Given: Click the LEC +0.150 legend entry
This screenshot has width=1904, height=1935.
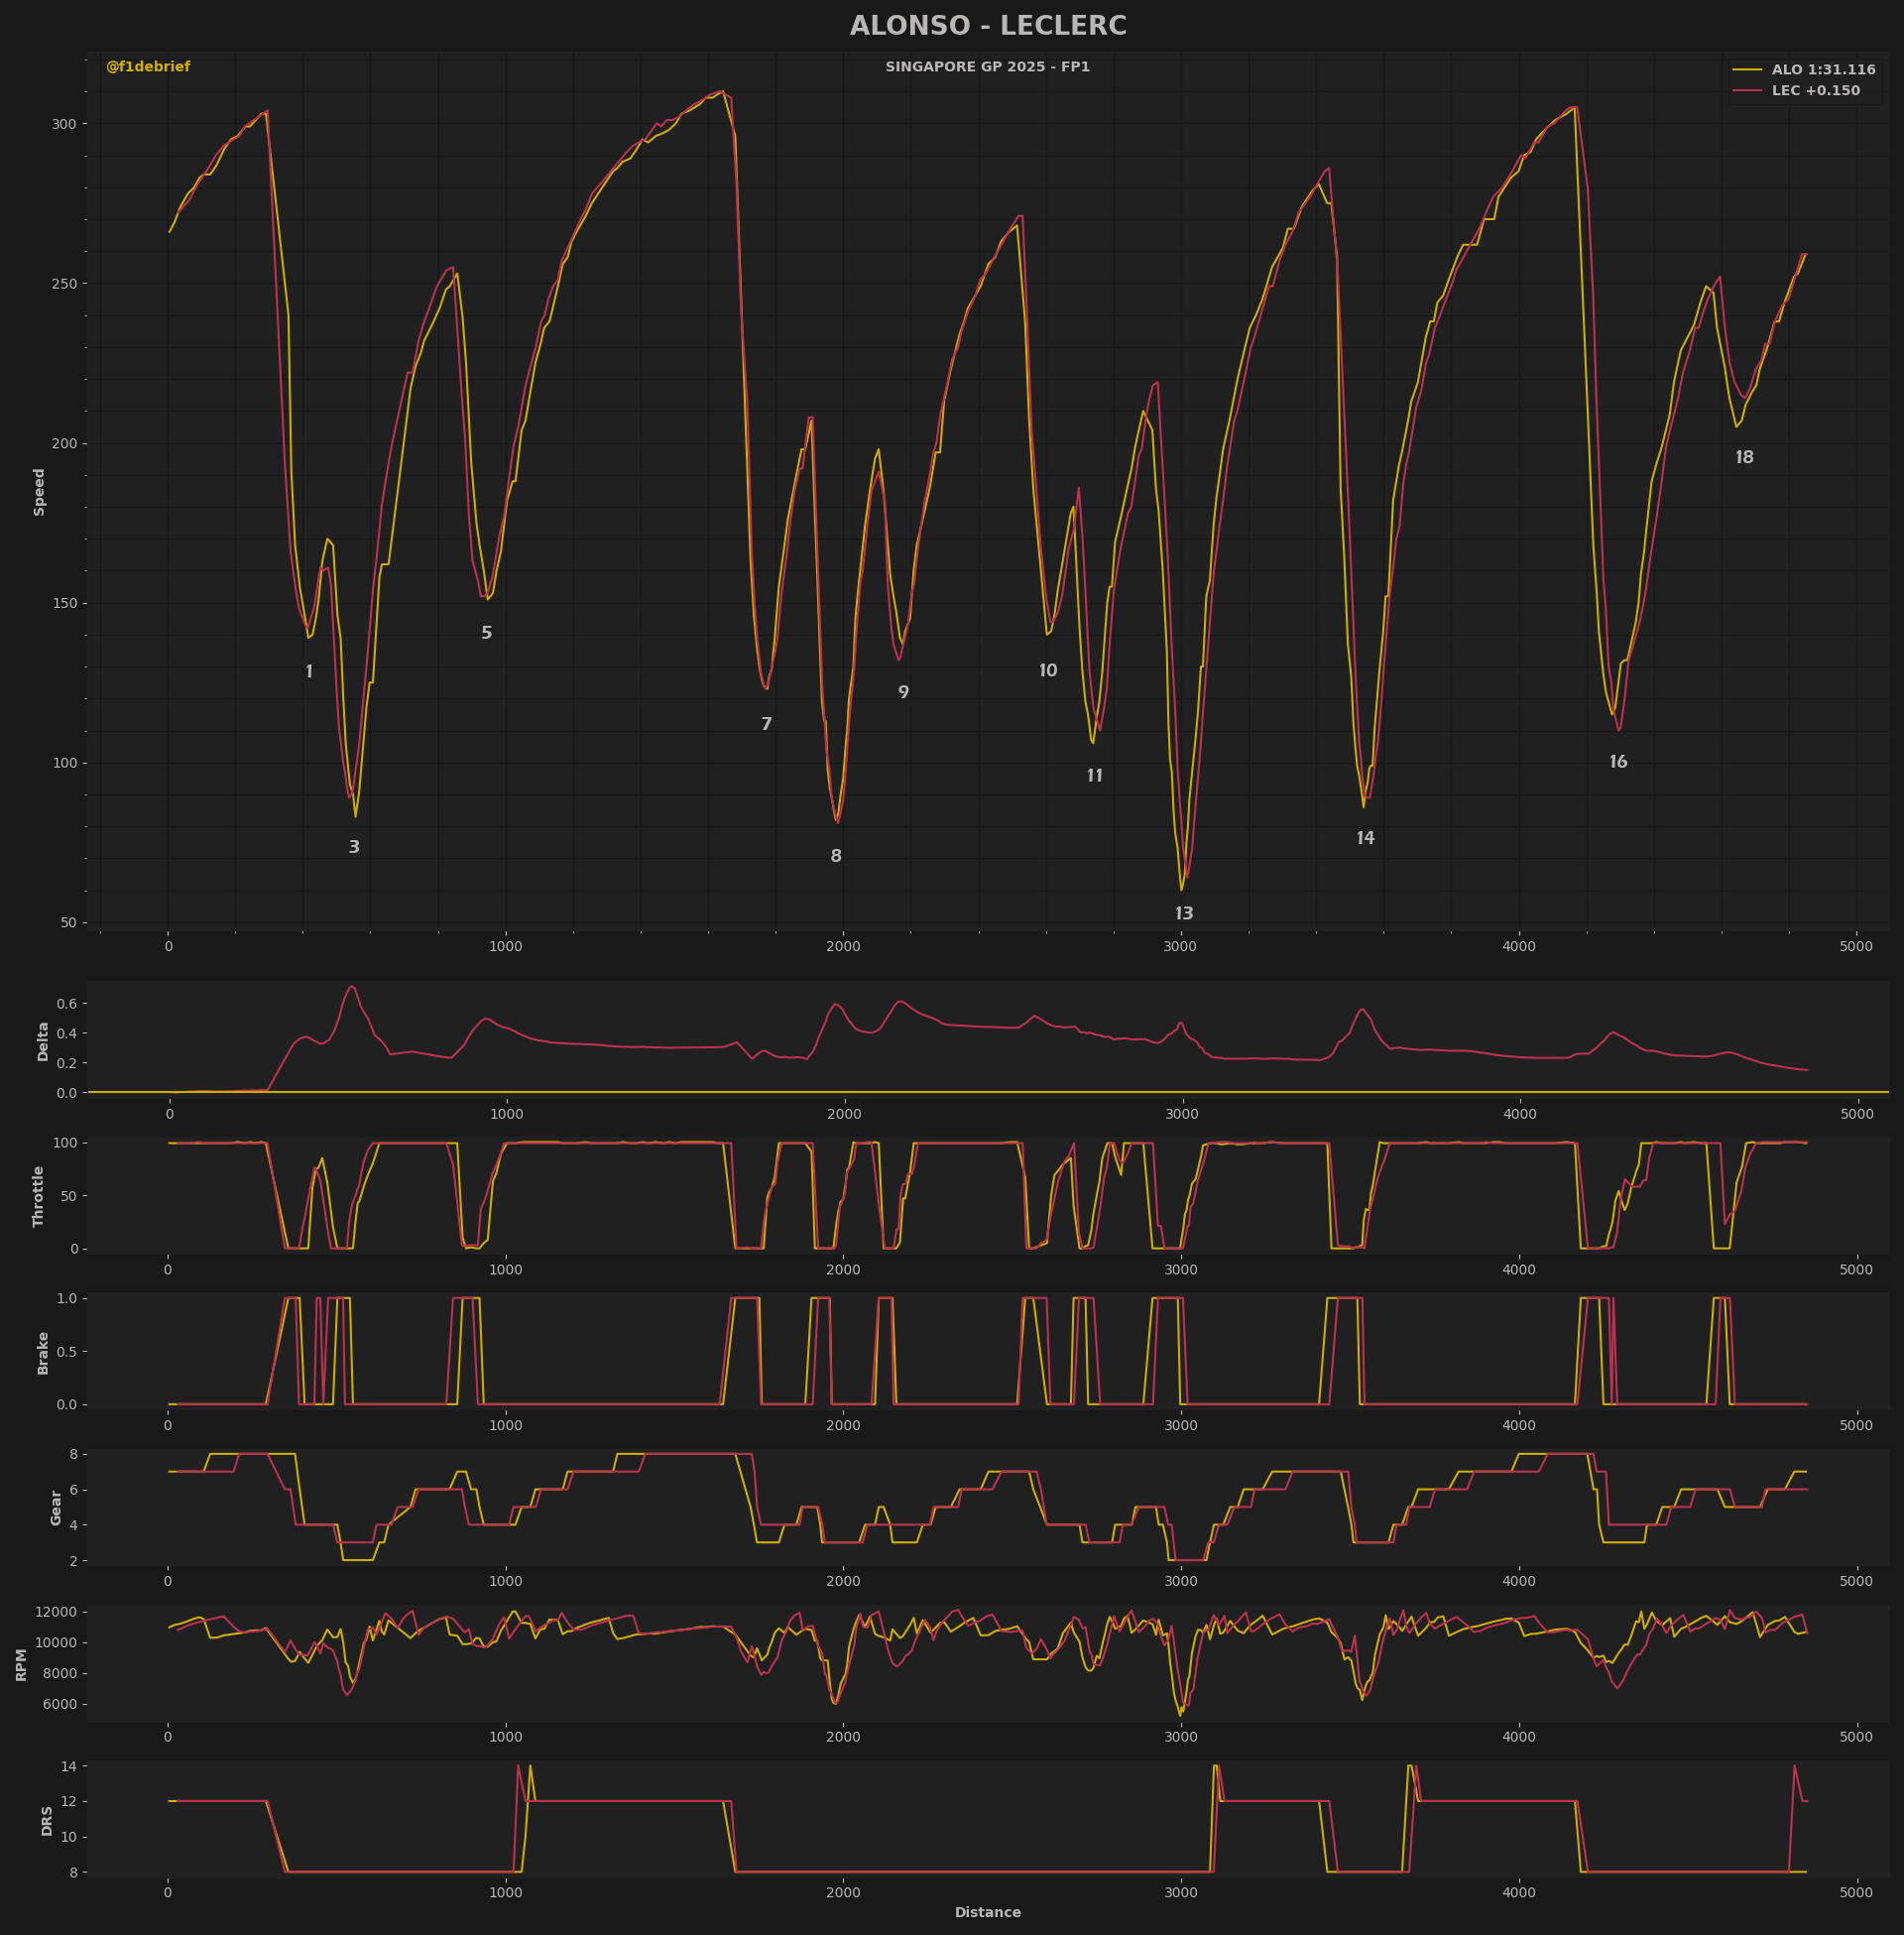Looking at the screenshot, I should (1815, 91).
